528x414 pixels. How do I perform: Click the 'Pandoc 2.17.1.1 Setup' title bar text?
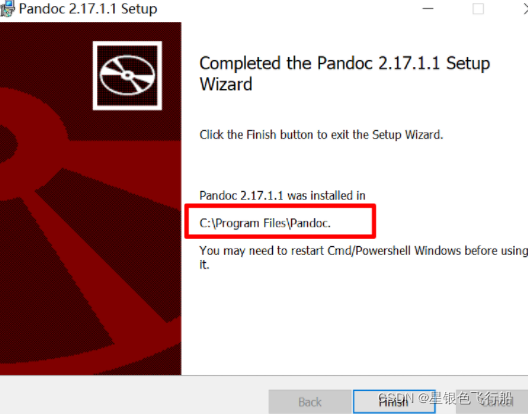point(88,9)
